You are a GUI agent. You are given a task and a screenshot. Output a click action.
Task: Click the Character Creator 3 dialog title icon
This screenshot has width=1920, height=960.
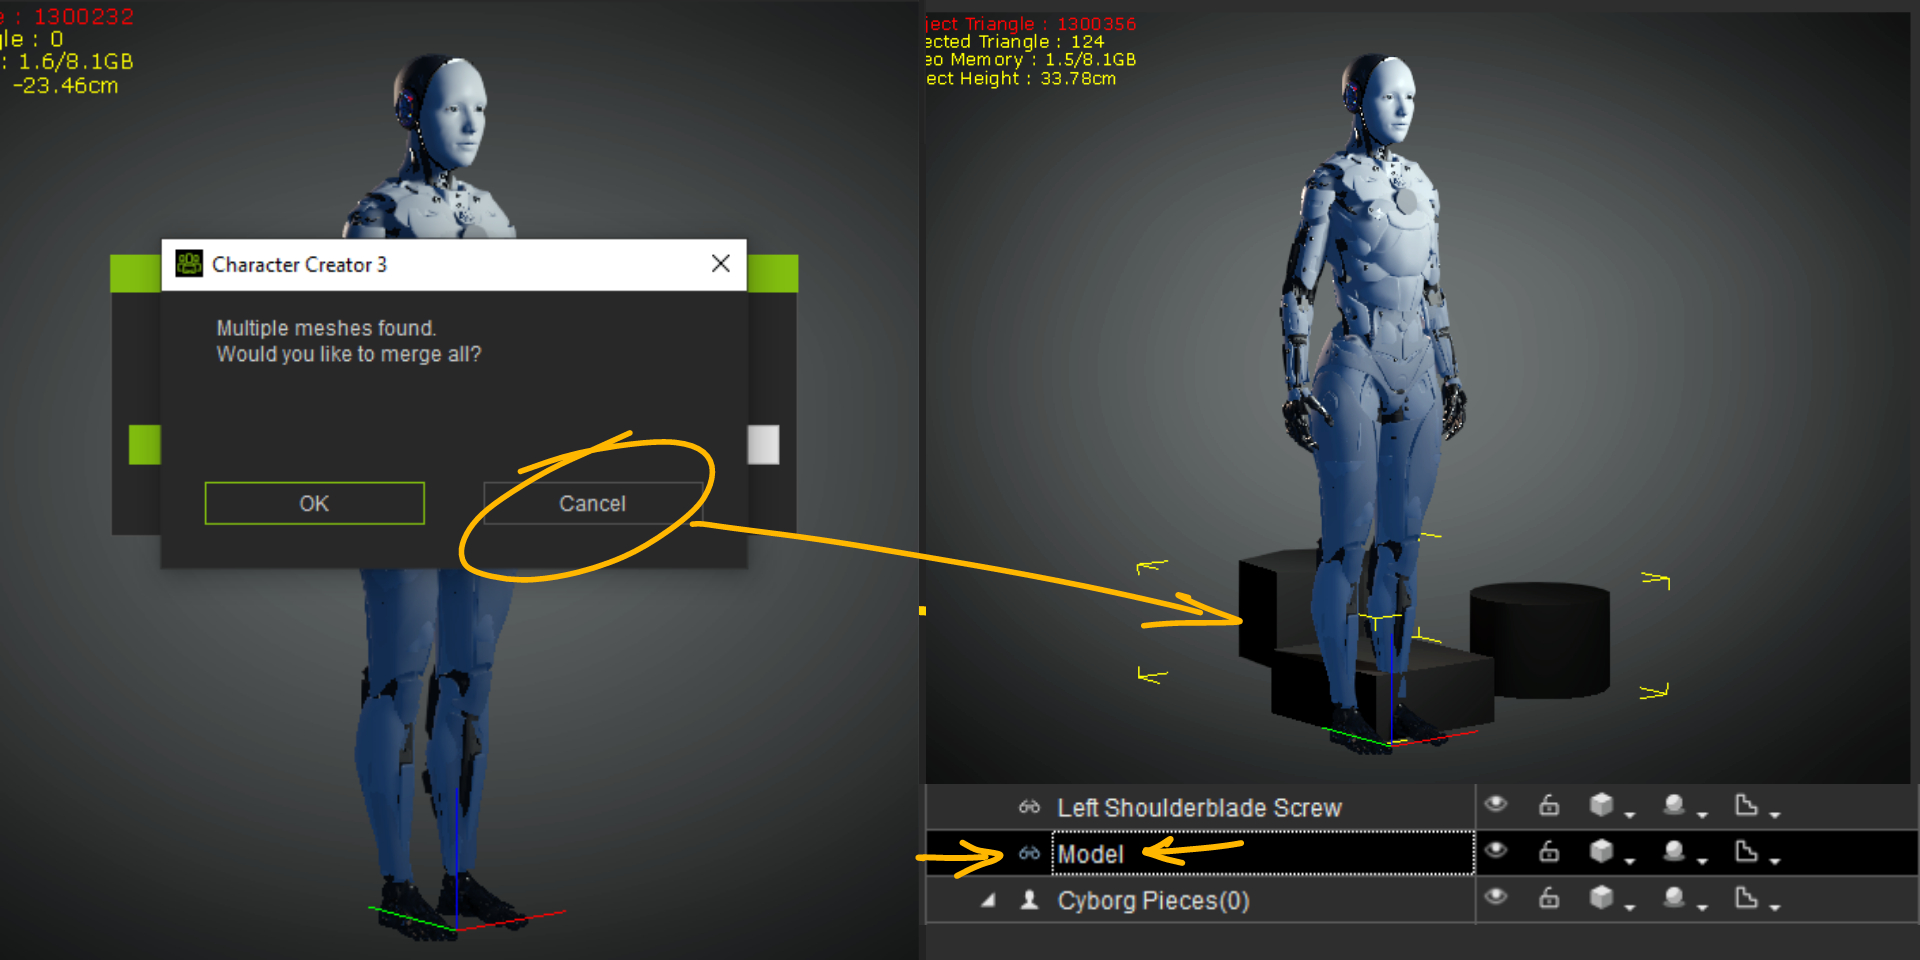(189, 264)
